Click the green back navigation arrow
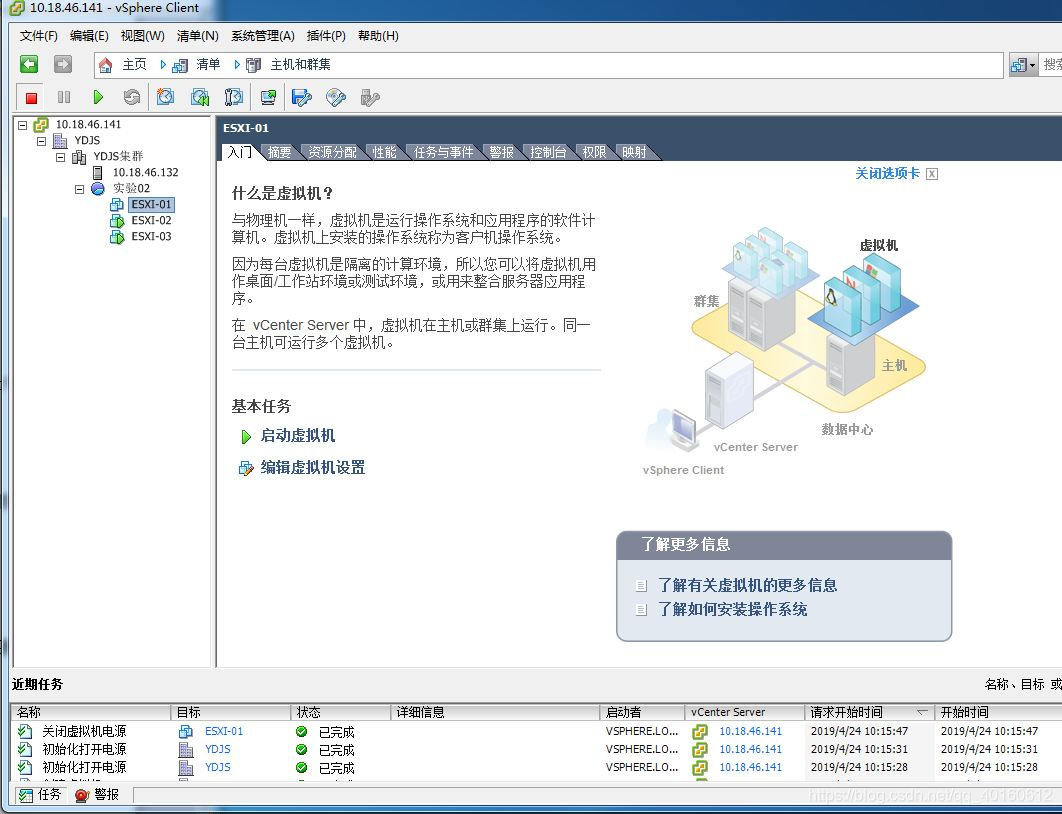1062x814 pixels. pos(29,64)
